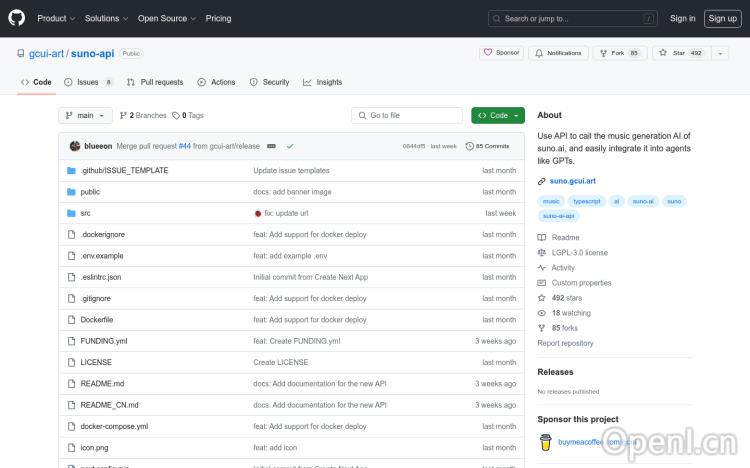Viewport: 750px width, 468px height.
Task: Click the commit history clock icon
Action: coord(470,146)
